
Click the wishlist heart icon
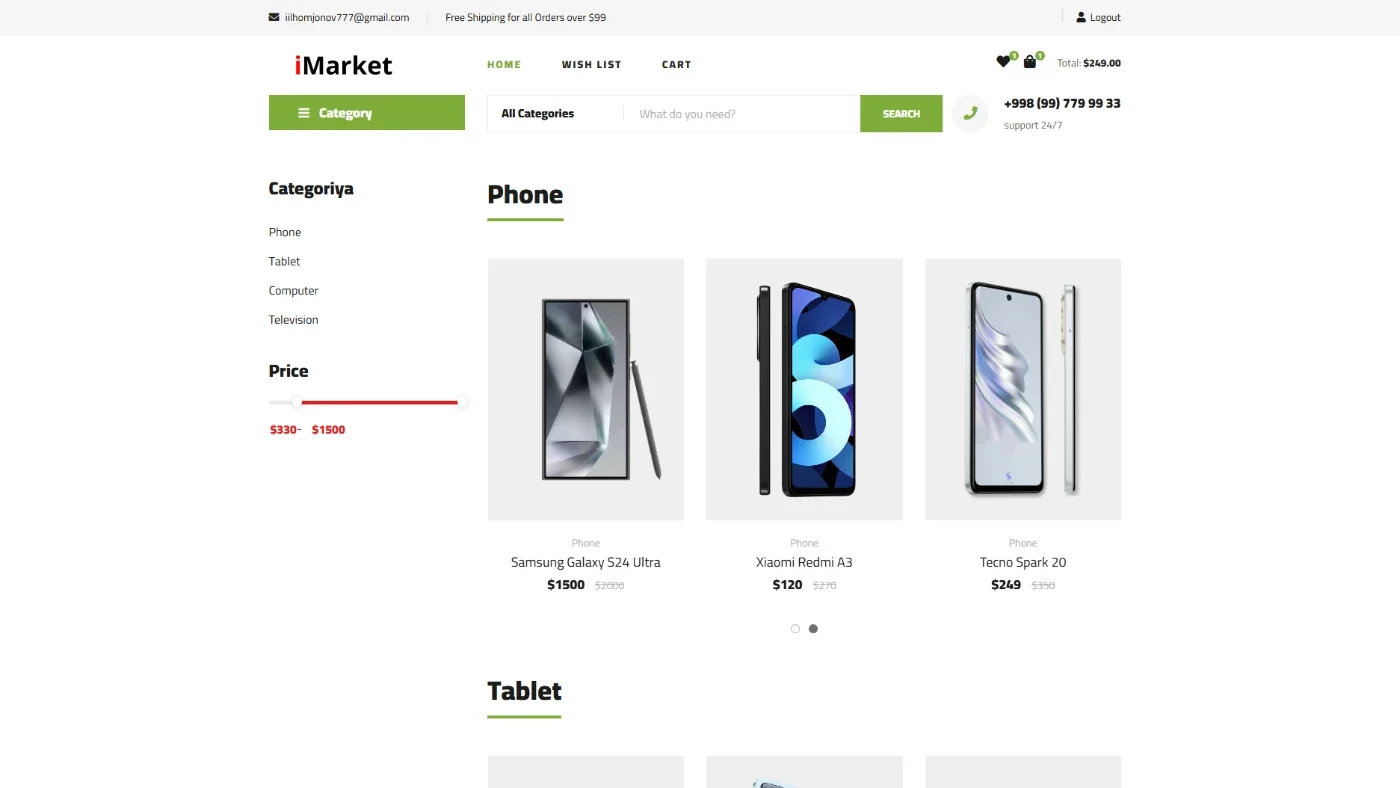[1003, 62]
